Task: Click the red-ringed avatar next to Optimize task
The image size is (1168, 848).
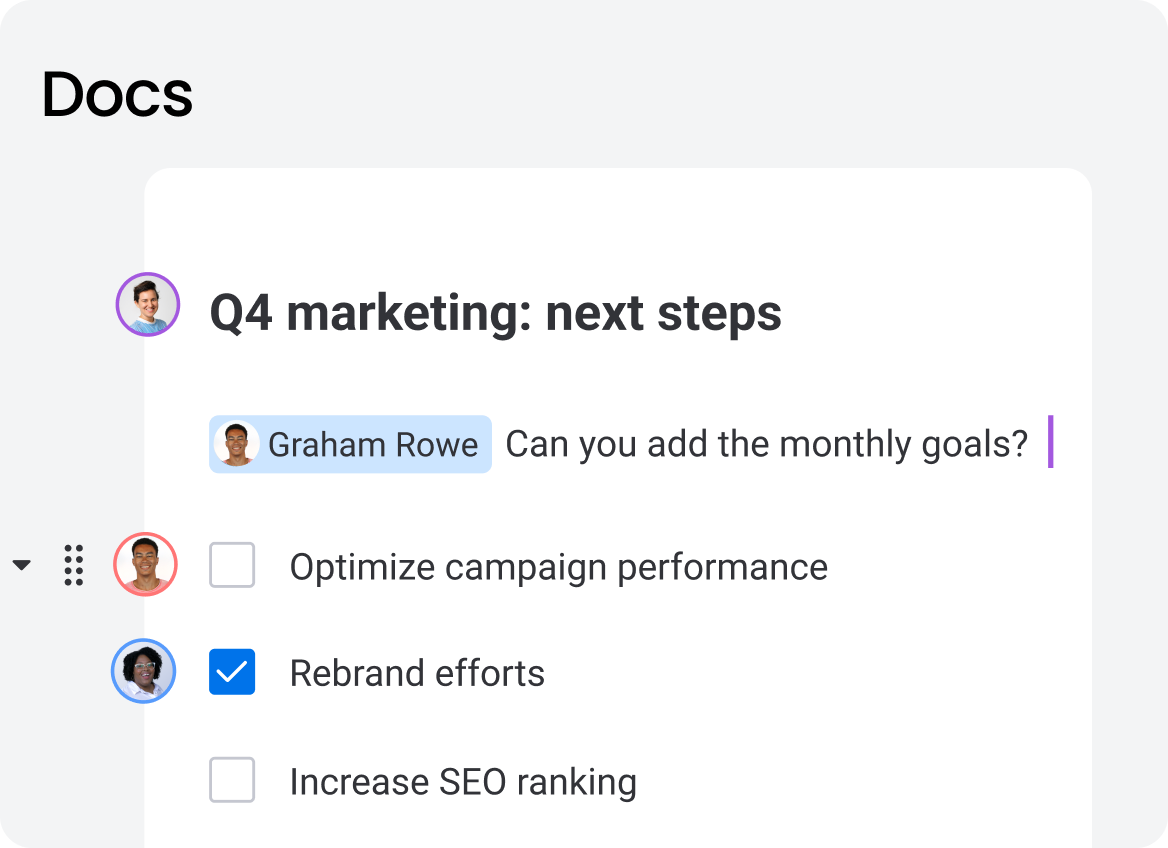Action: [145, 564]
